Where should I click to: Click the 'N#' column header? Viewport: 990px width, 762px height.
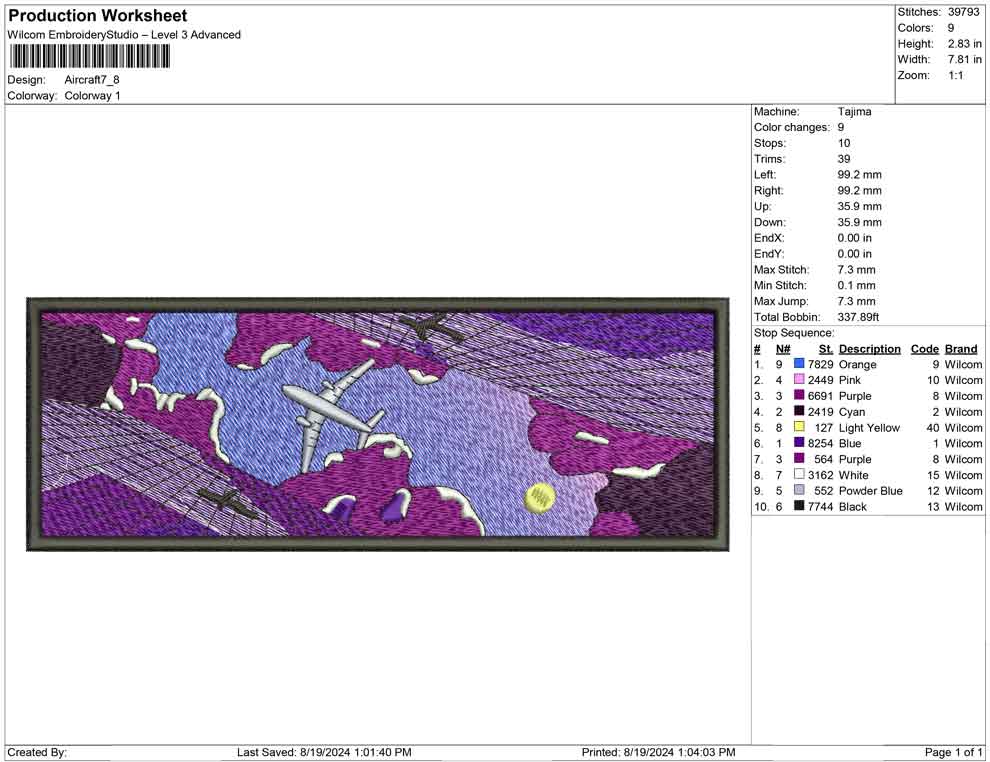point(783,349)
